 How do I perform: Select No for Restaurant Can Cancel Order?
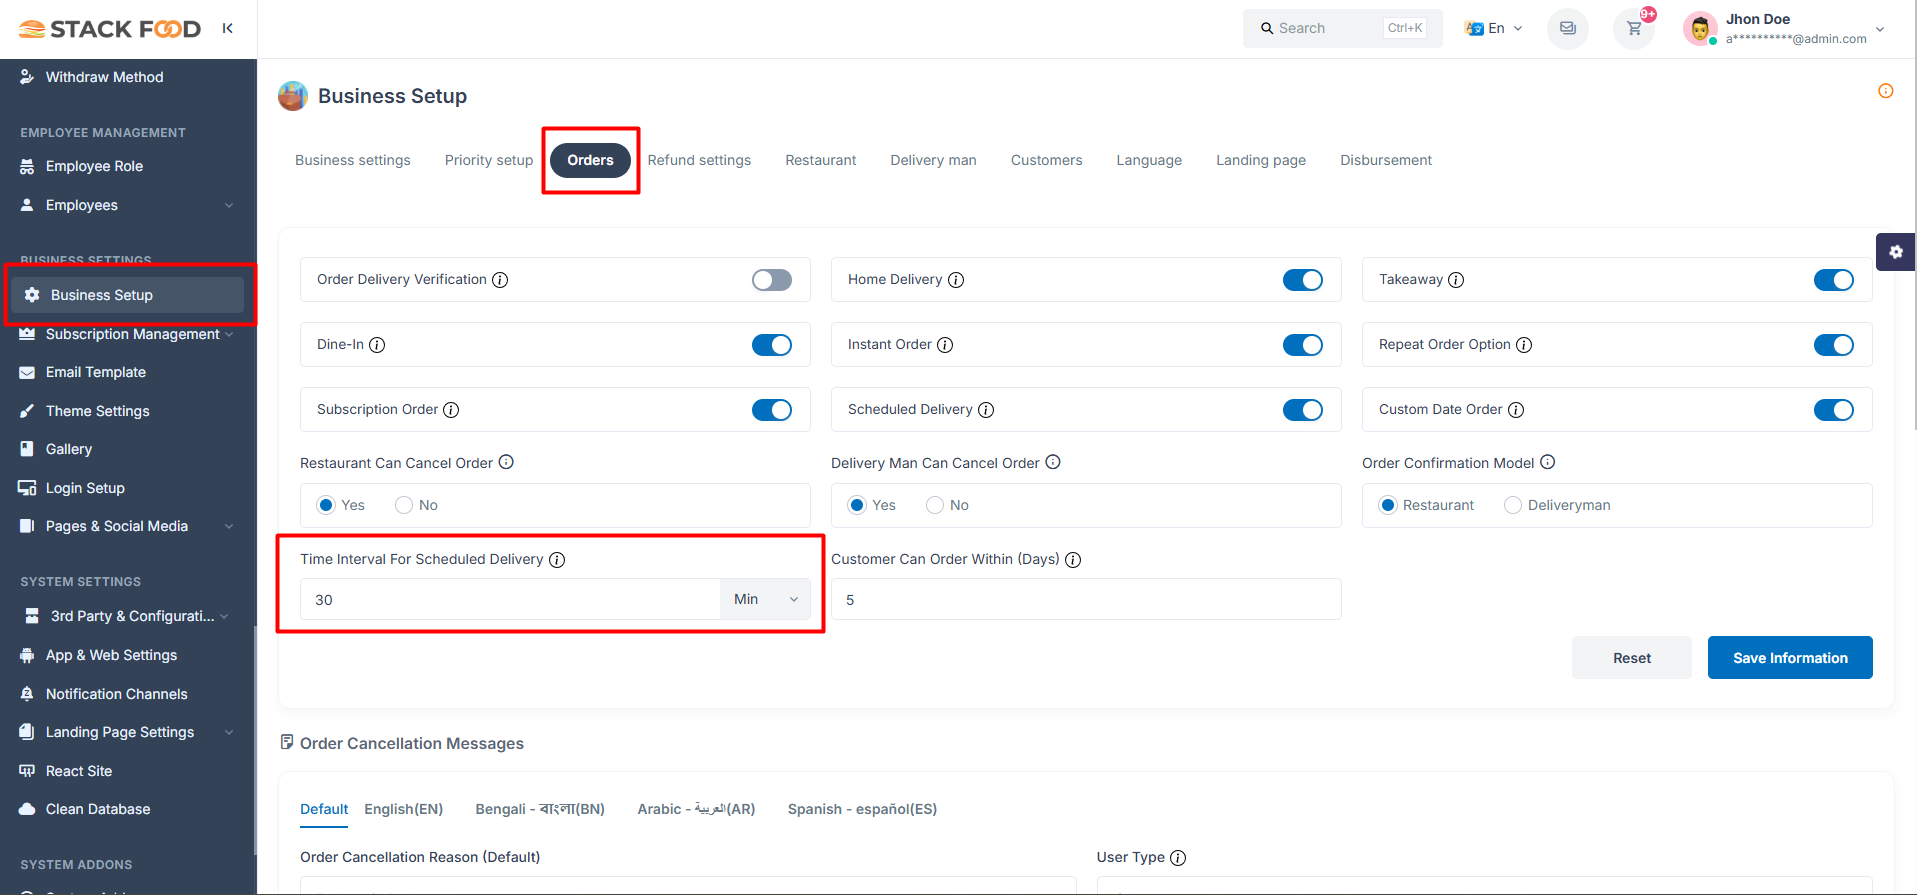click(x=404, y=505)
